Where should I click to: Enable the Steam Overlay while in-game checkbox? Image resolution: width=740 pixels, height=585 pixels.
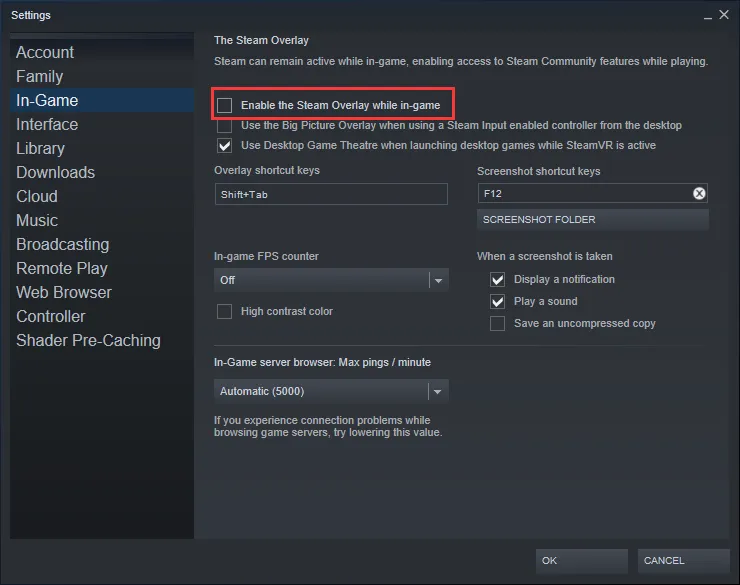point(225,105)
